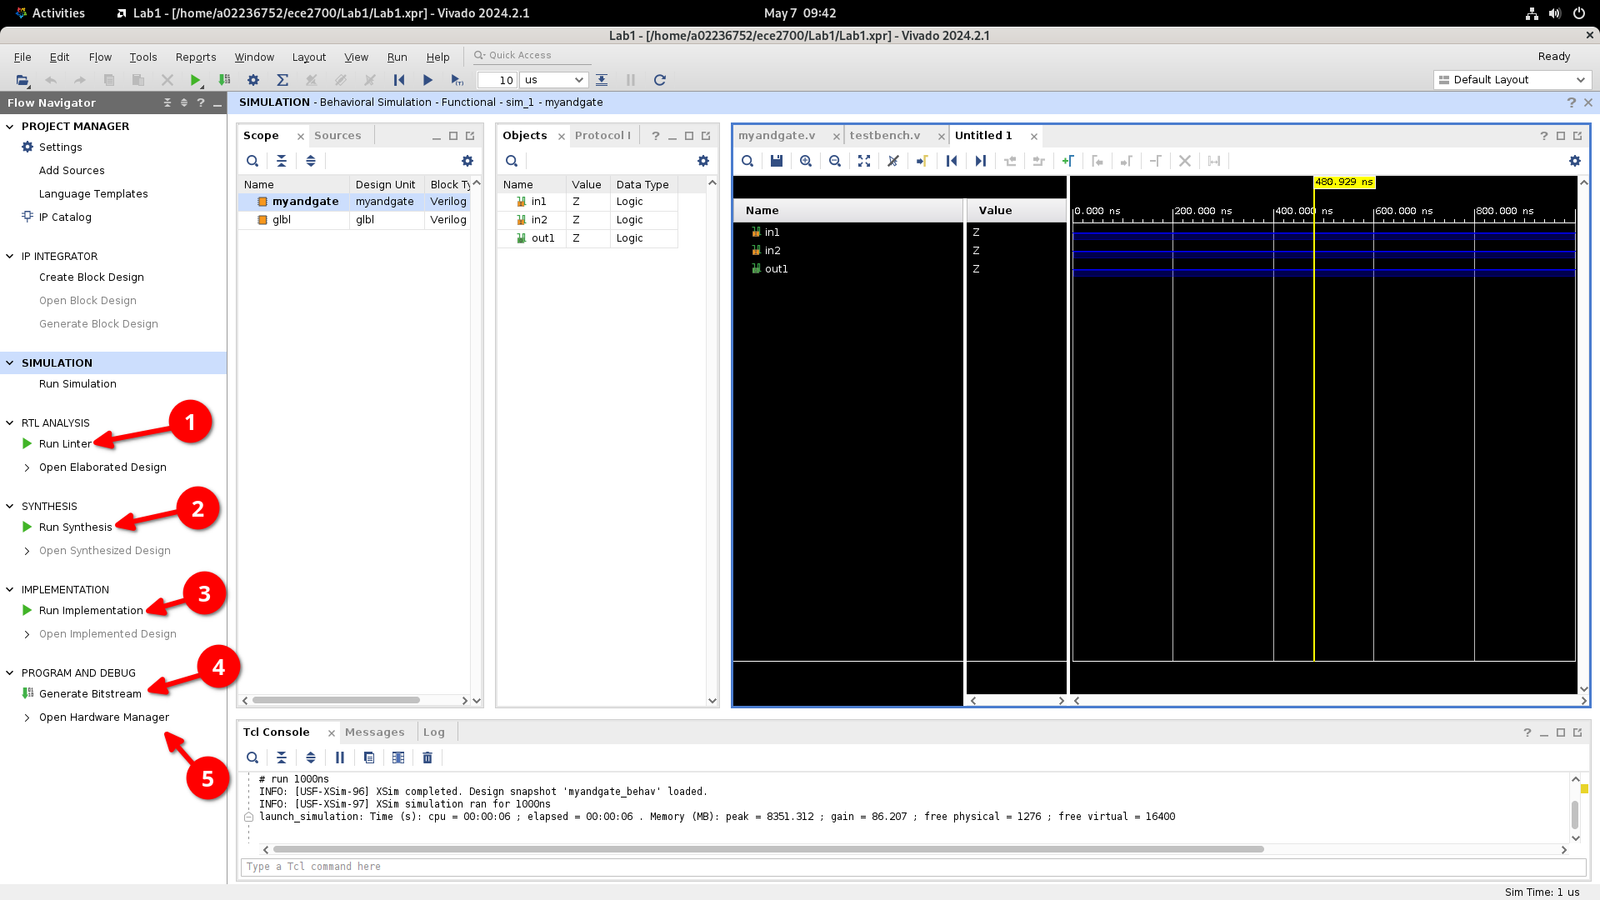1600x900 pixels.
Task: Click Add Marker icon in waveform toolbar
Action: [x=1068, y=161]
